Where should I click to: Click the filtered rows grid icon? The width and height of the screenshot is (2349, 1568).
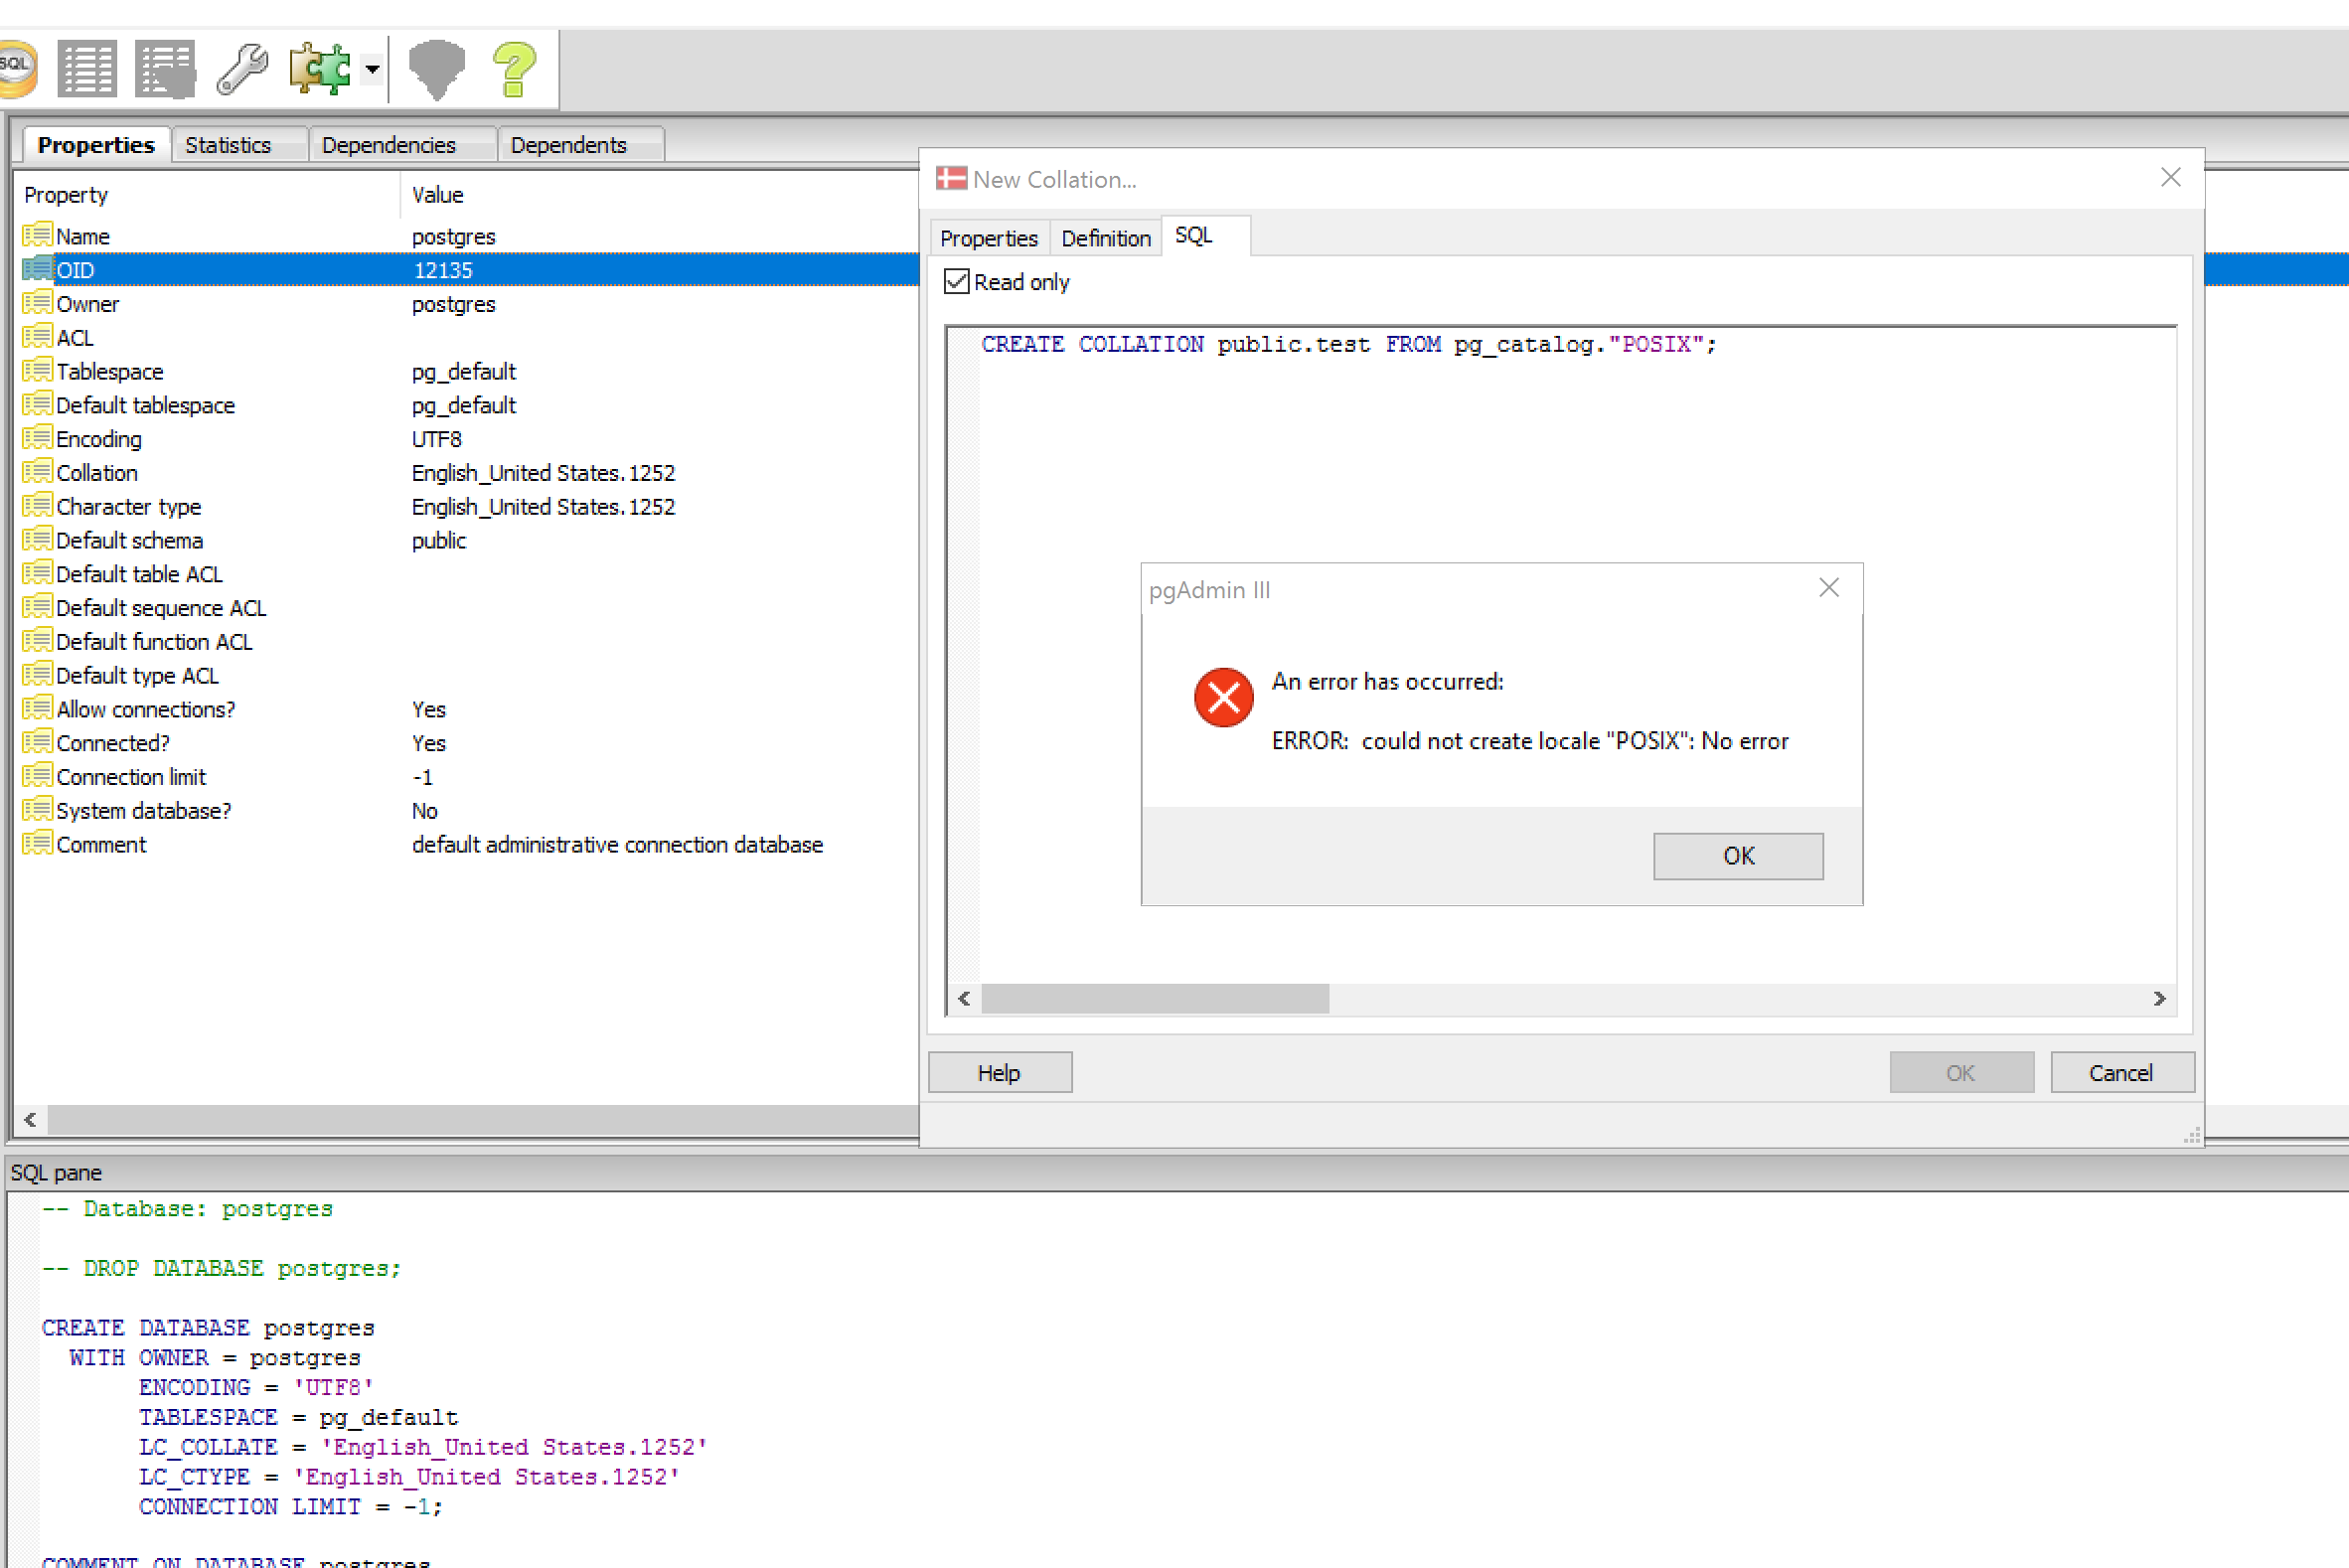click(165, 68)
